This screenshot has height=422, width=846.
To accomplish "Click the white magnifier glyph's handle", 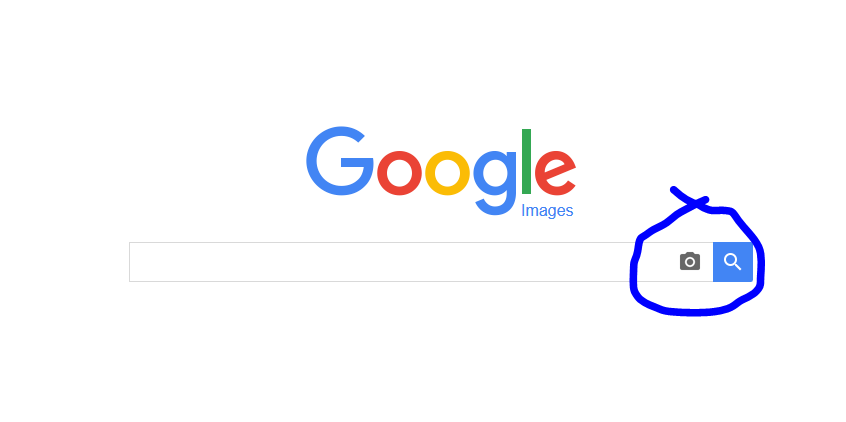I will [x=738, y=267].
